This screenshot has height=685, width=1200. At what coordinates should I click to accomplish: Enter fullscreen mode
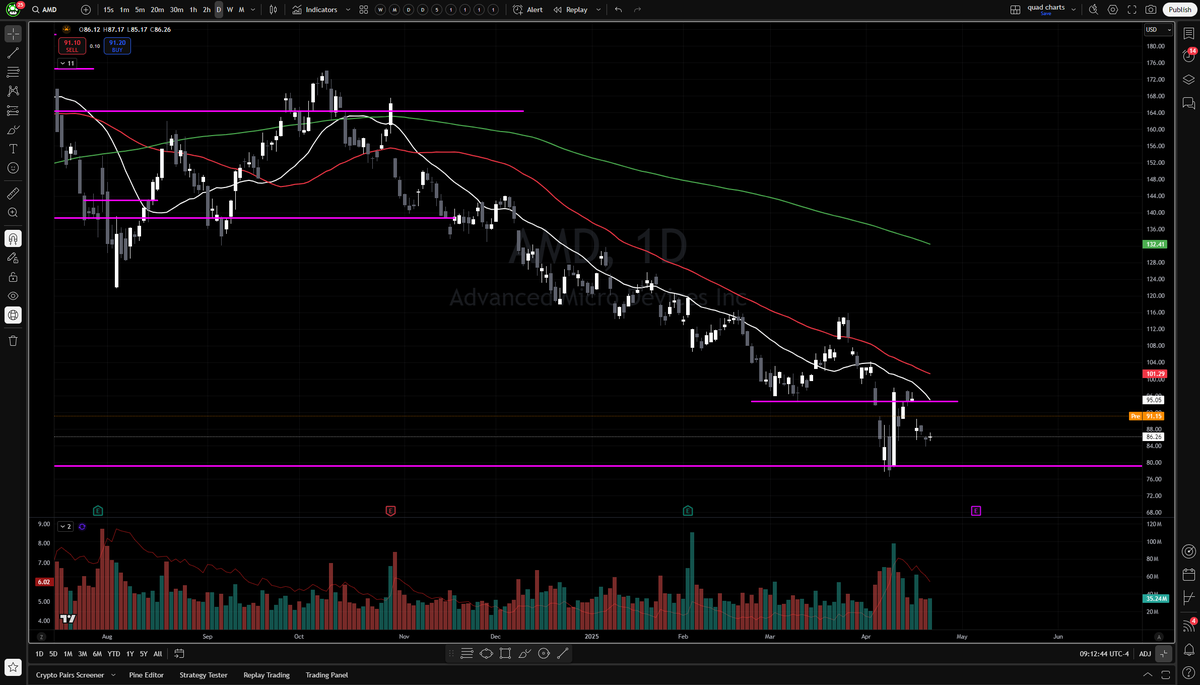[x=1132, y=9]
